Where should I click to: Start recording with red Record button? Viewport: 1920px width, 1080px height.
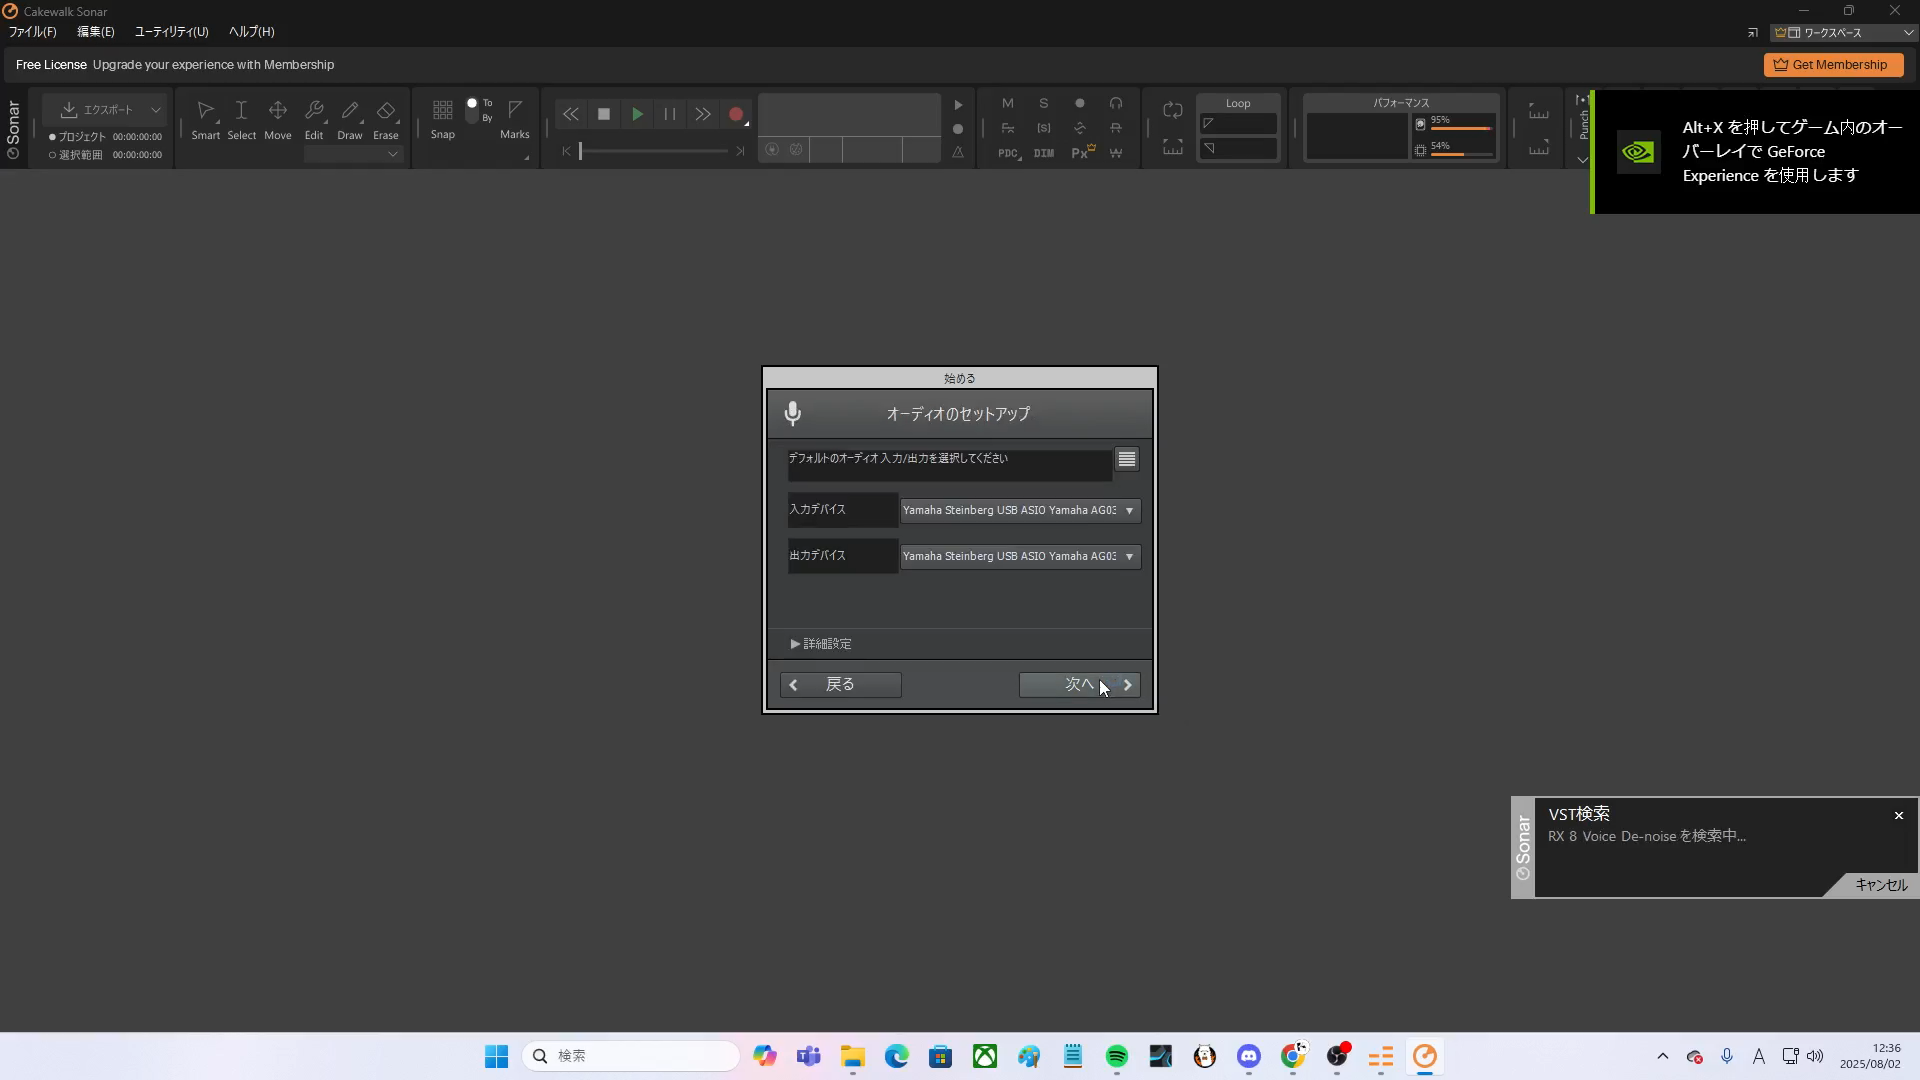click(x=736, y=114)
